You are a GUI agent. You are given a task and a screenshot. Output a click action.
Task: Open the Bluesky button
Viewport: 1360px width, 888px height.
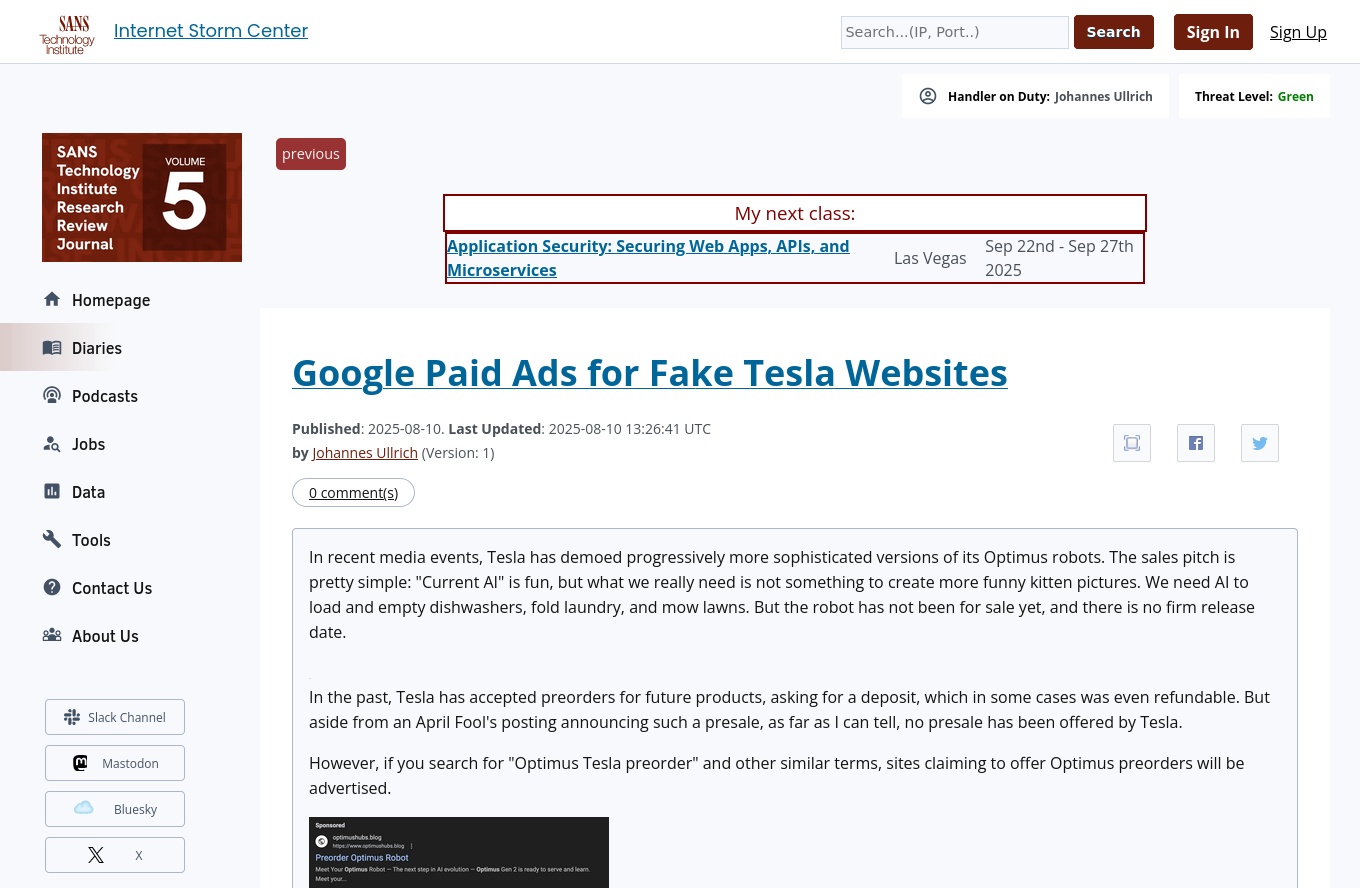[x=115, y=809]
